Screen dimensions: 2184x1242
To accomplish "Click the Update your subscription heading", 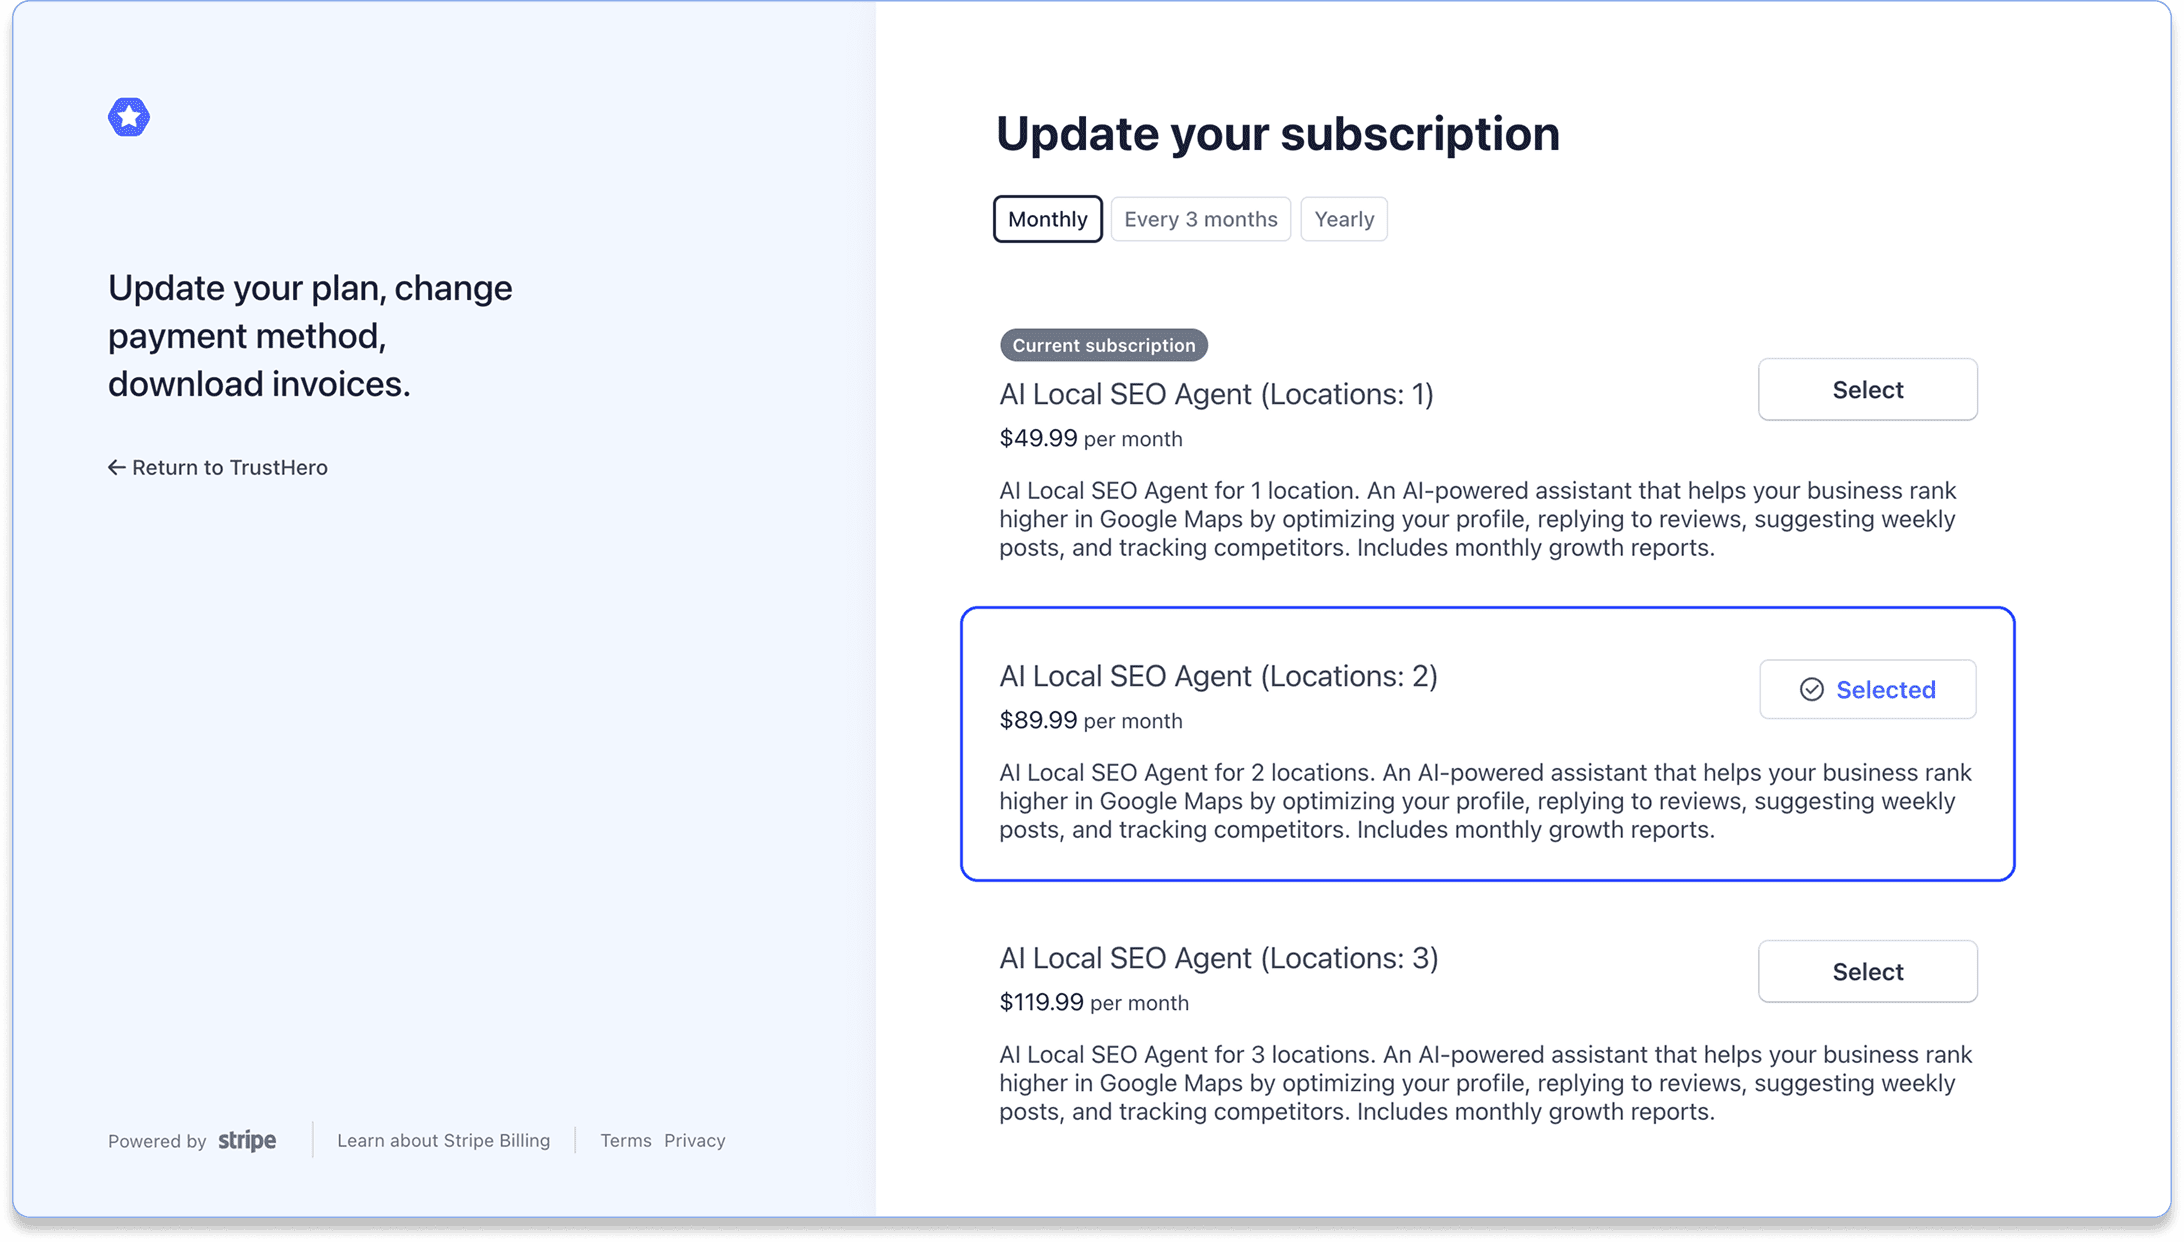I will pos(1277,134).
